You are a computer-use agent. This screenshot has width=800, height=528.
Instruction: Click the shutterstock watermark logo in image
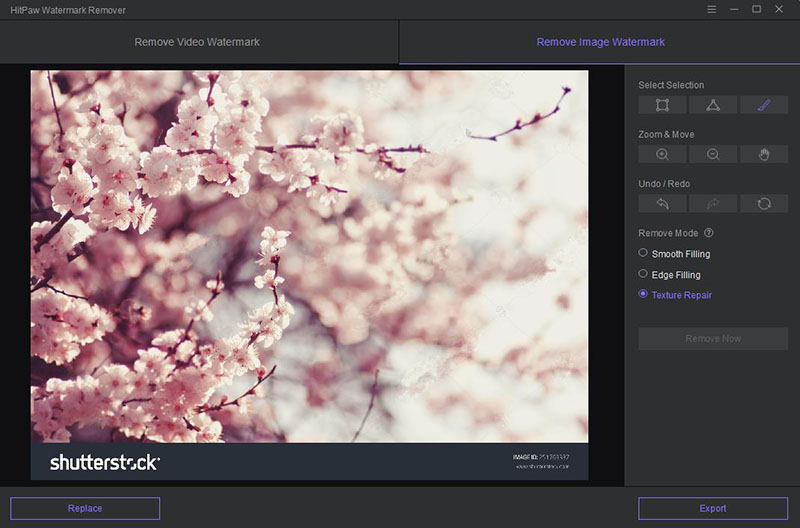tap(105, 462)
